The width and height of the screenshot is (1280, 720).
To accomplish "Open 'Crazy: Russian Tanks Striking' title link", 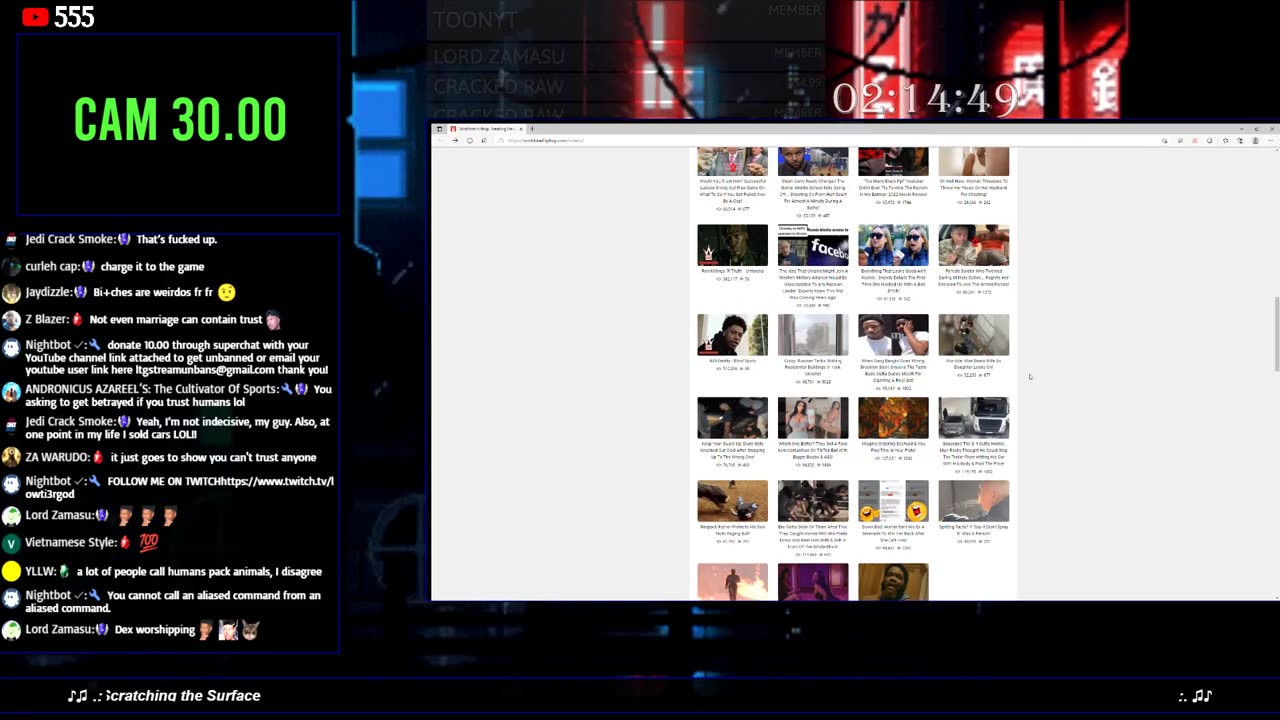I will pos(813,367).
